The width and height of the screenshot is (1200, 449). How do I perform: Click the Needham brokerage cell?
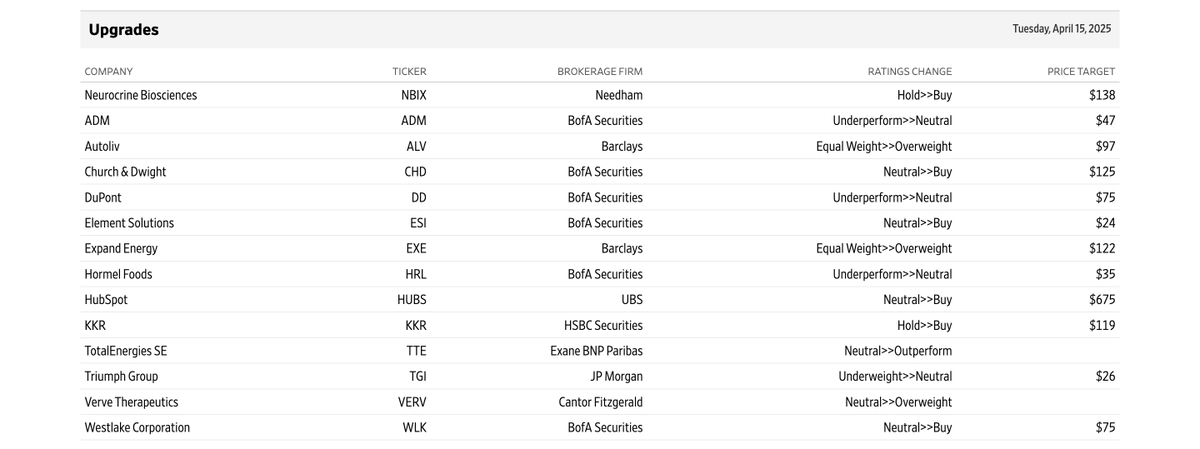[619, 95]
